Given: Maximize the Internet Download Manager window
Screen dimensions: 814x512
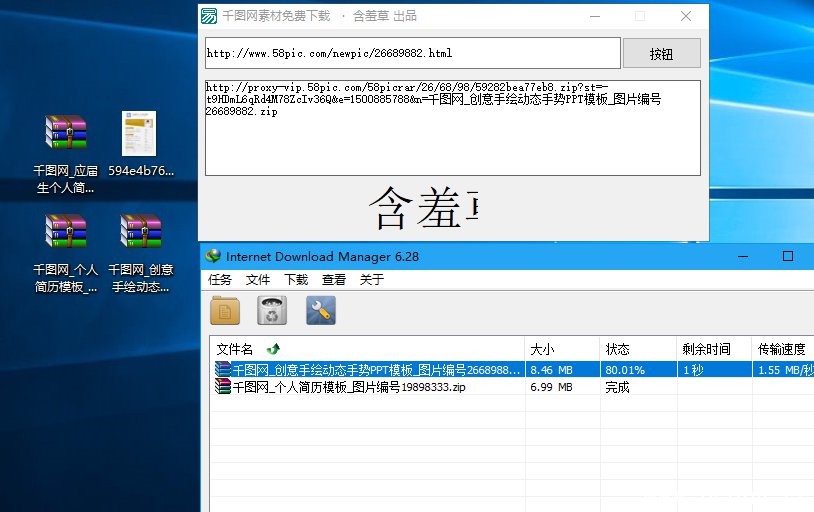Looking at the screenshot, I should (788, 256).
